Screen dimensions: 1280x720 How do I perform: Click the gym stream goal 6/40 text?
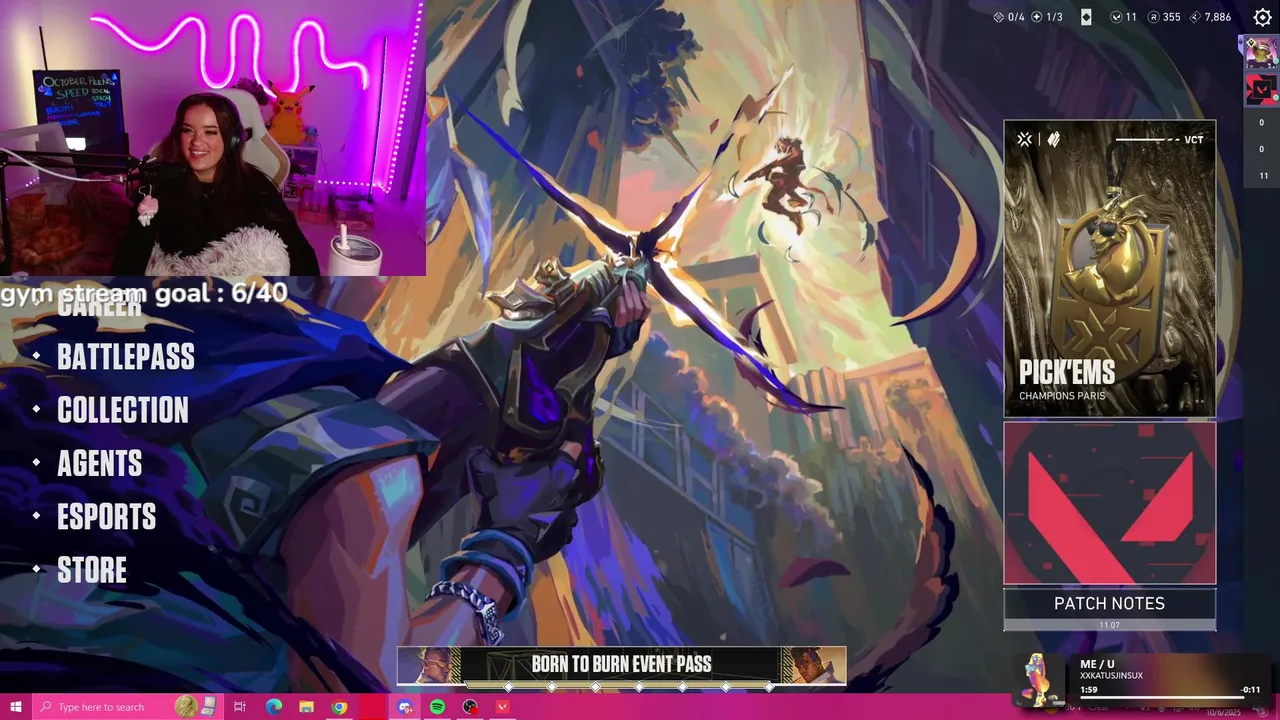point(144,293)
